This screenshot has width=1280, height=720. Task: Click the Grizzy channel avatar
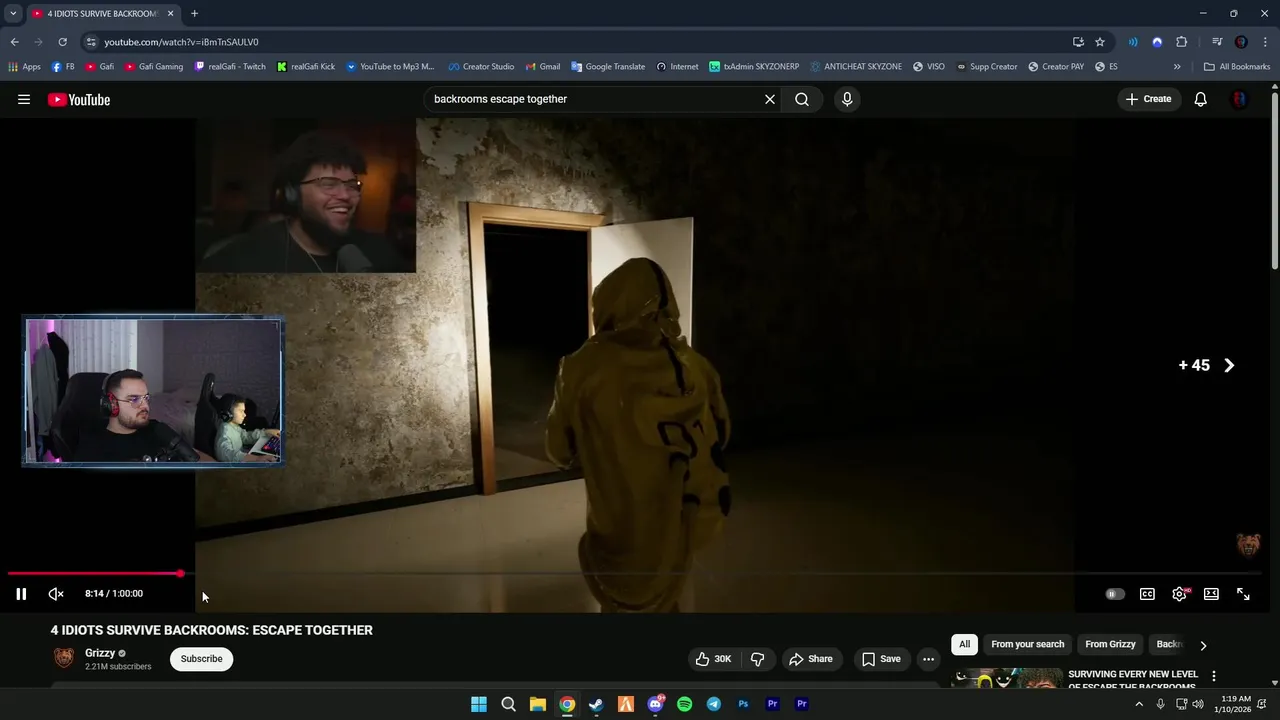click(x=63, y=658)
